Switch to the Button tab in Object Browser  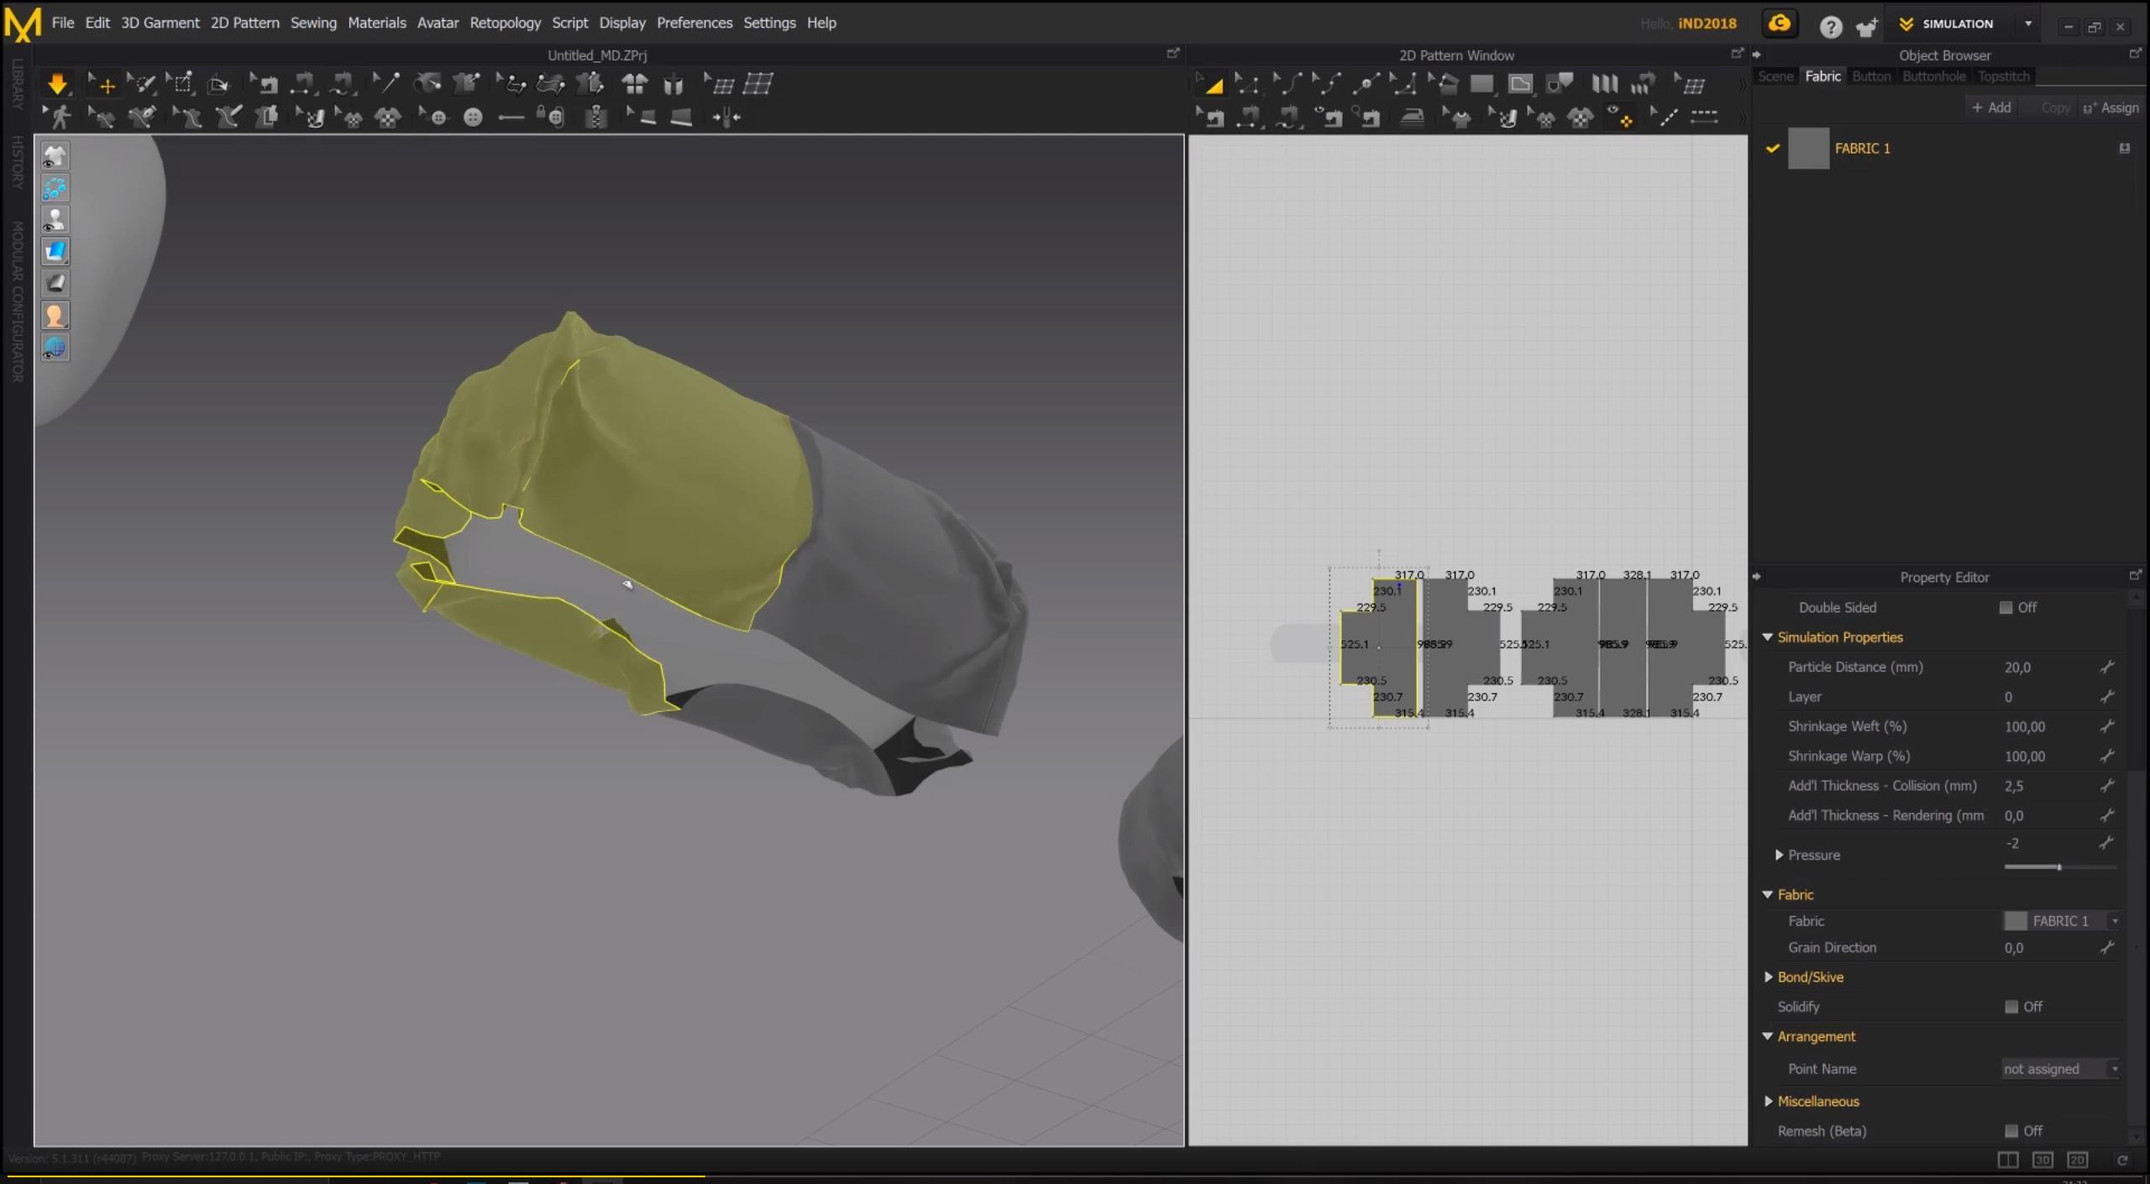pos(1871,76)
